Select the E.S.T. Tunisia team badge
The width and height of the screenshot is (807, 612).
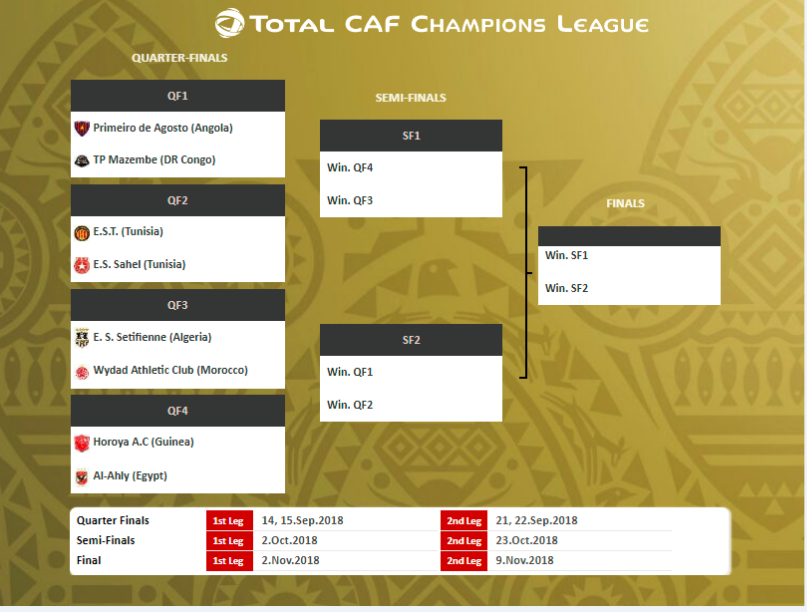[82, 233]
